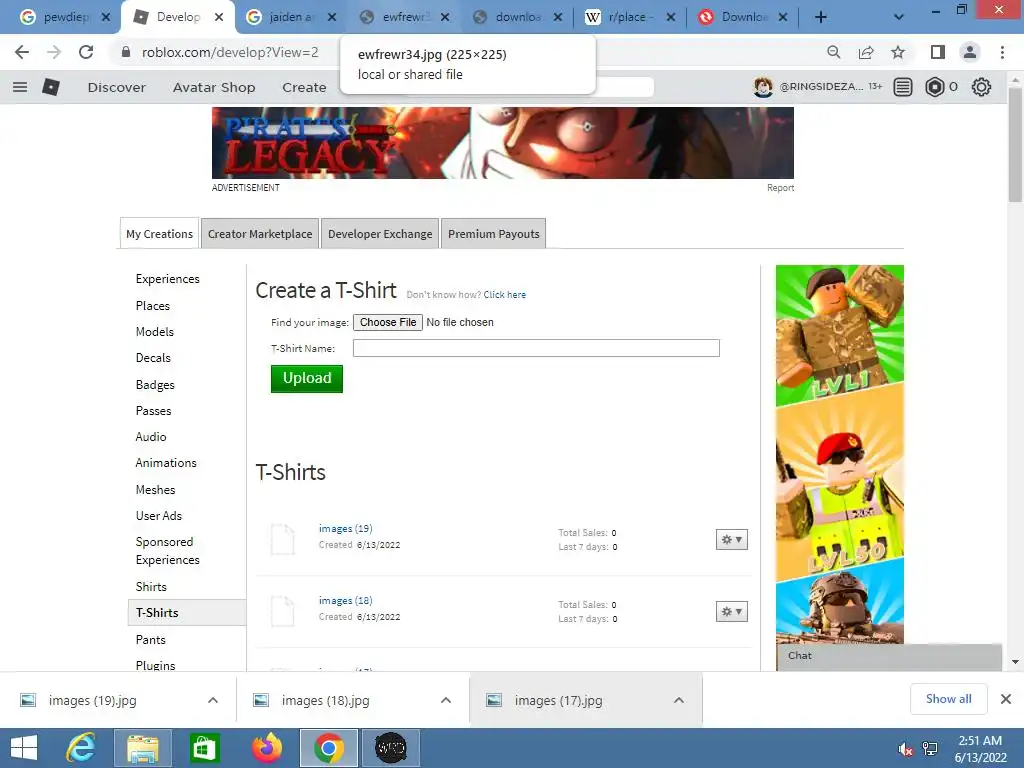Open the browser side panel icon

[x=938, y=52]
